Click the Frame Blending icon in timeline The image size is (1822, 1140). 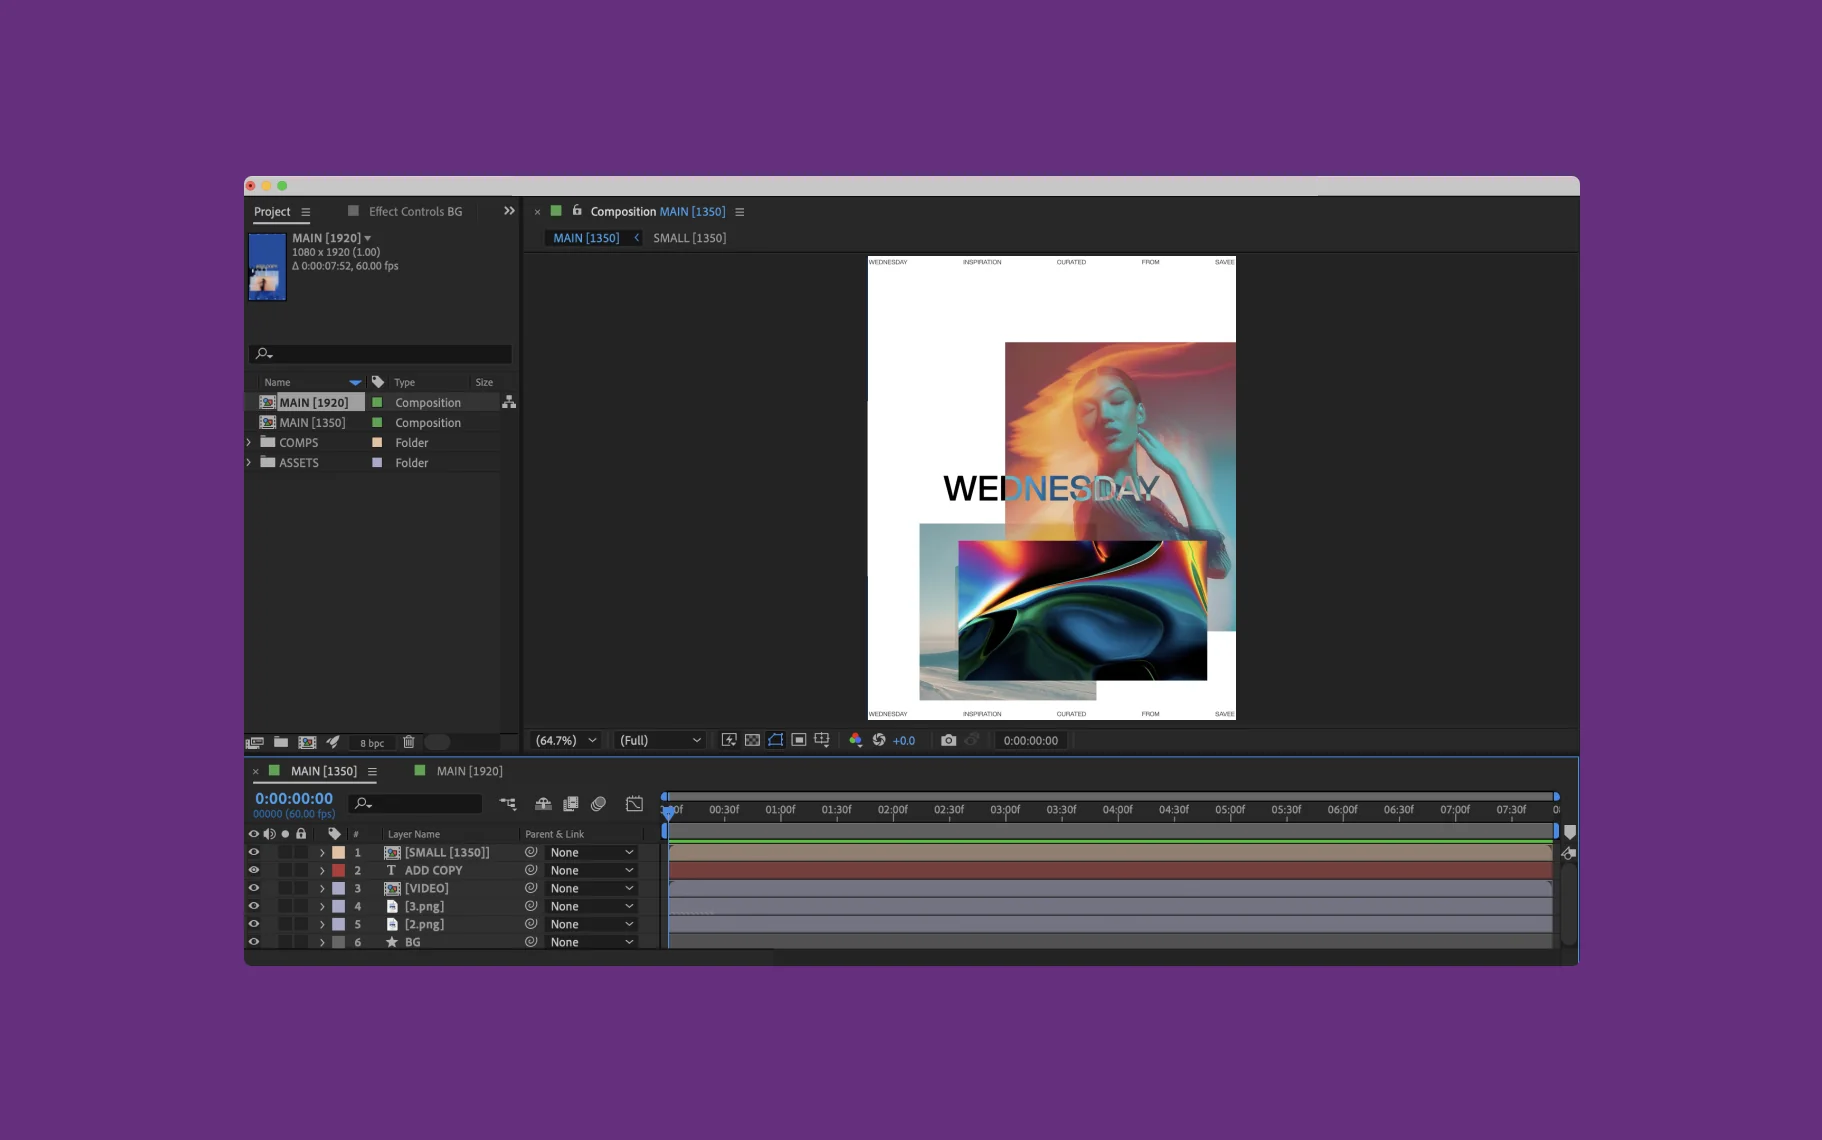pyautogui.click(x=571, y=804)
